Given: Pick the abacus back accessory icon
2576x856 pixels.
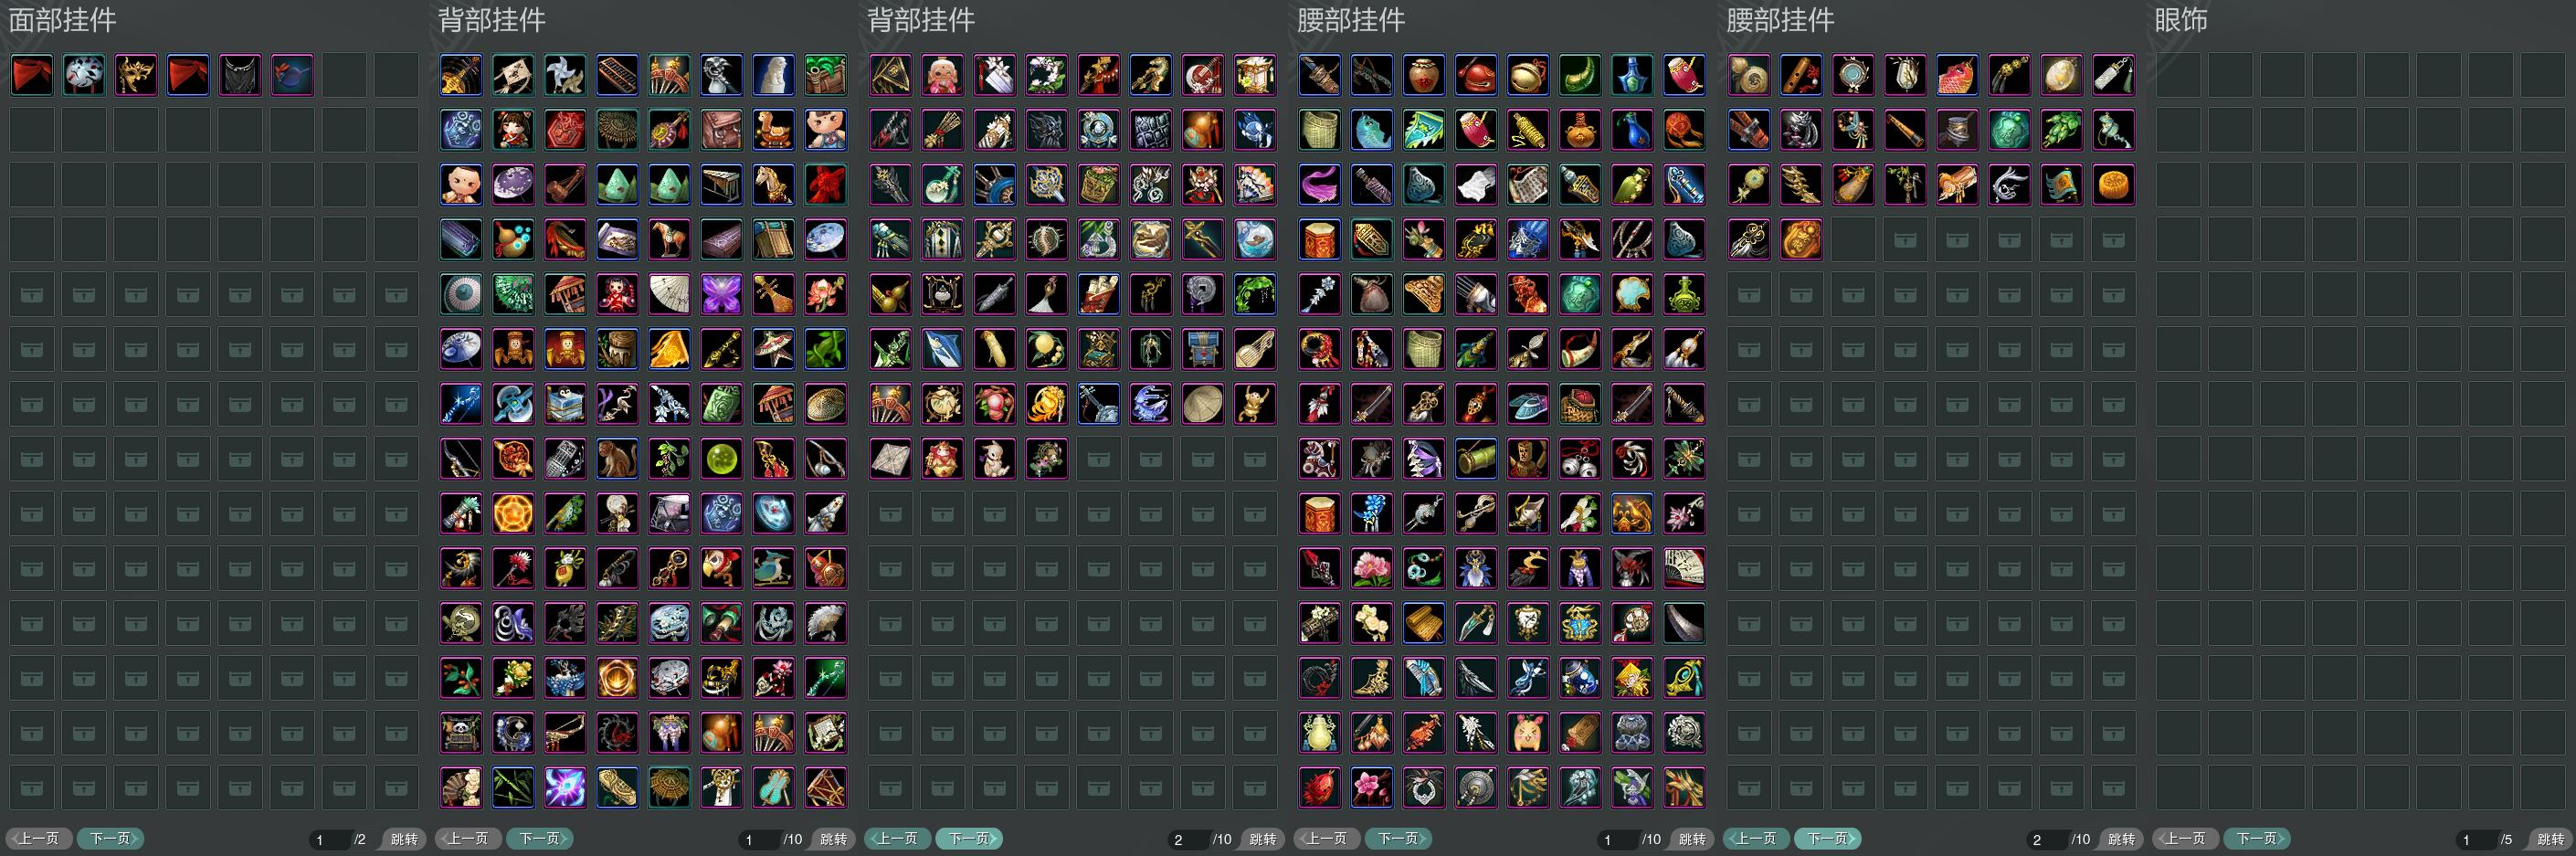Looking at the screenshot, I should tap(617, 75).
